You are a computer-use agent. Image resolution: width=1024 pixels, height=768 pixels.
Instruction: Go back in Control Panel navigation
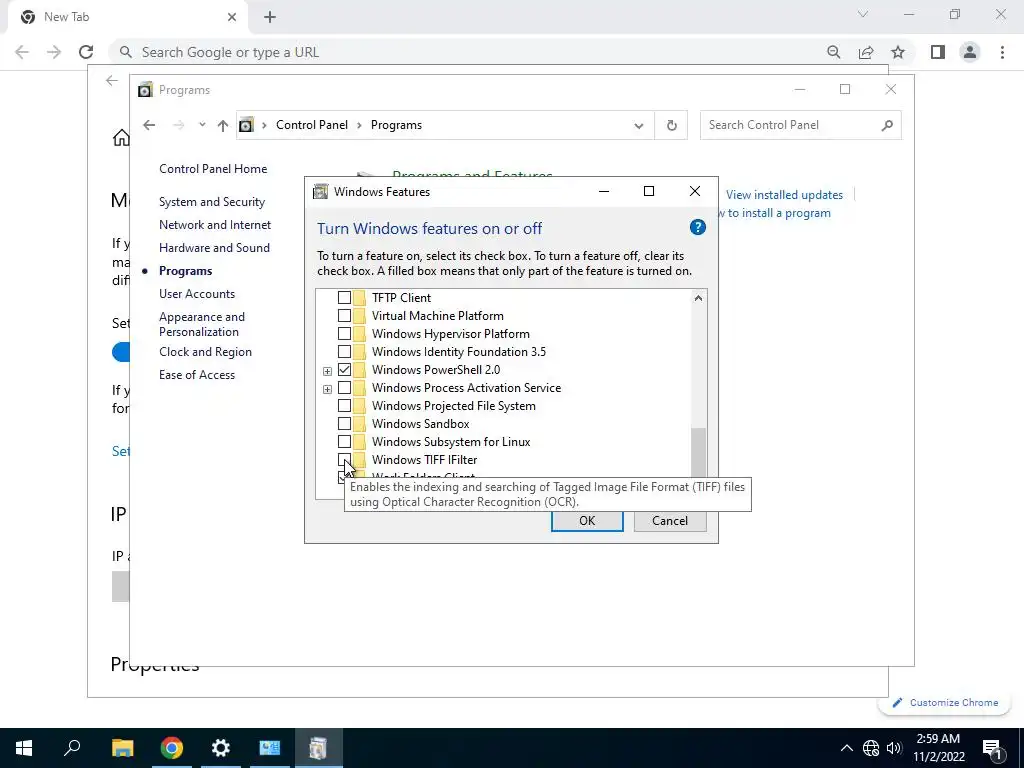pyautogui.click(x=149, y=125)
